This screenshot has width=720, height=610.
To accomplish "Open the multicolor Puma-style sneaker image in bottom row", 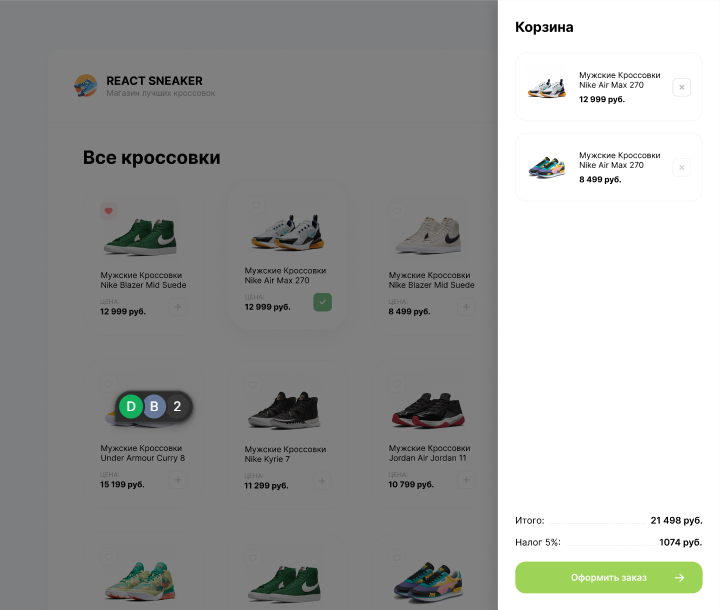I will click(428, 582).
